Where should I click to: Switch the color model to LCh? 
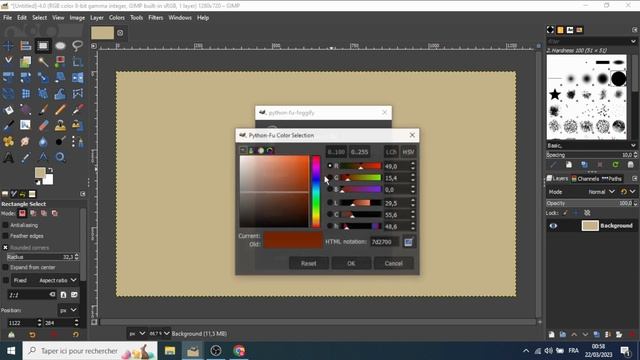[x=391, y=152]
